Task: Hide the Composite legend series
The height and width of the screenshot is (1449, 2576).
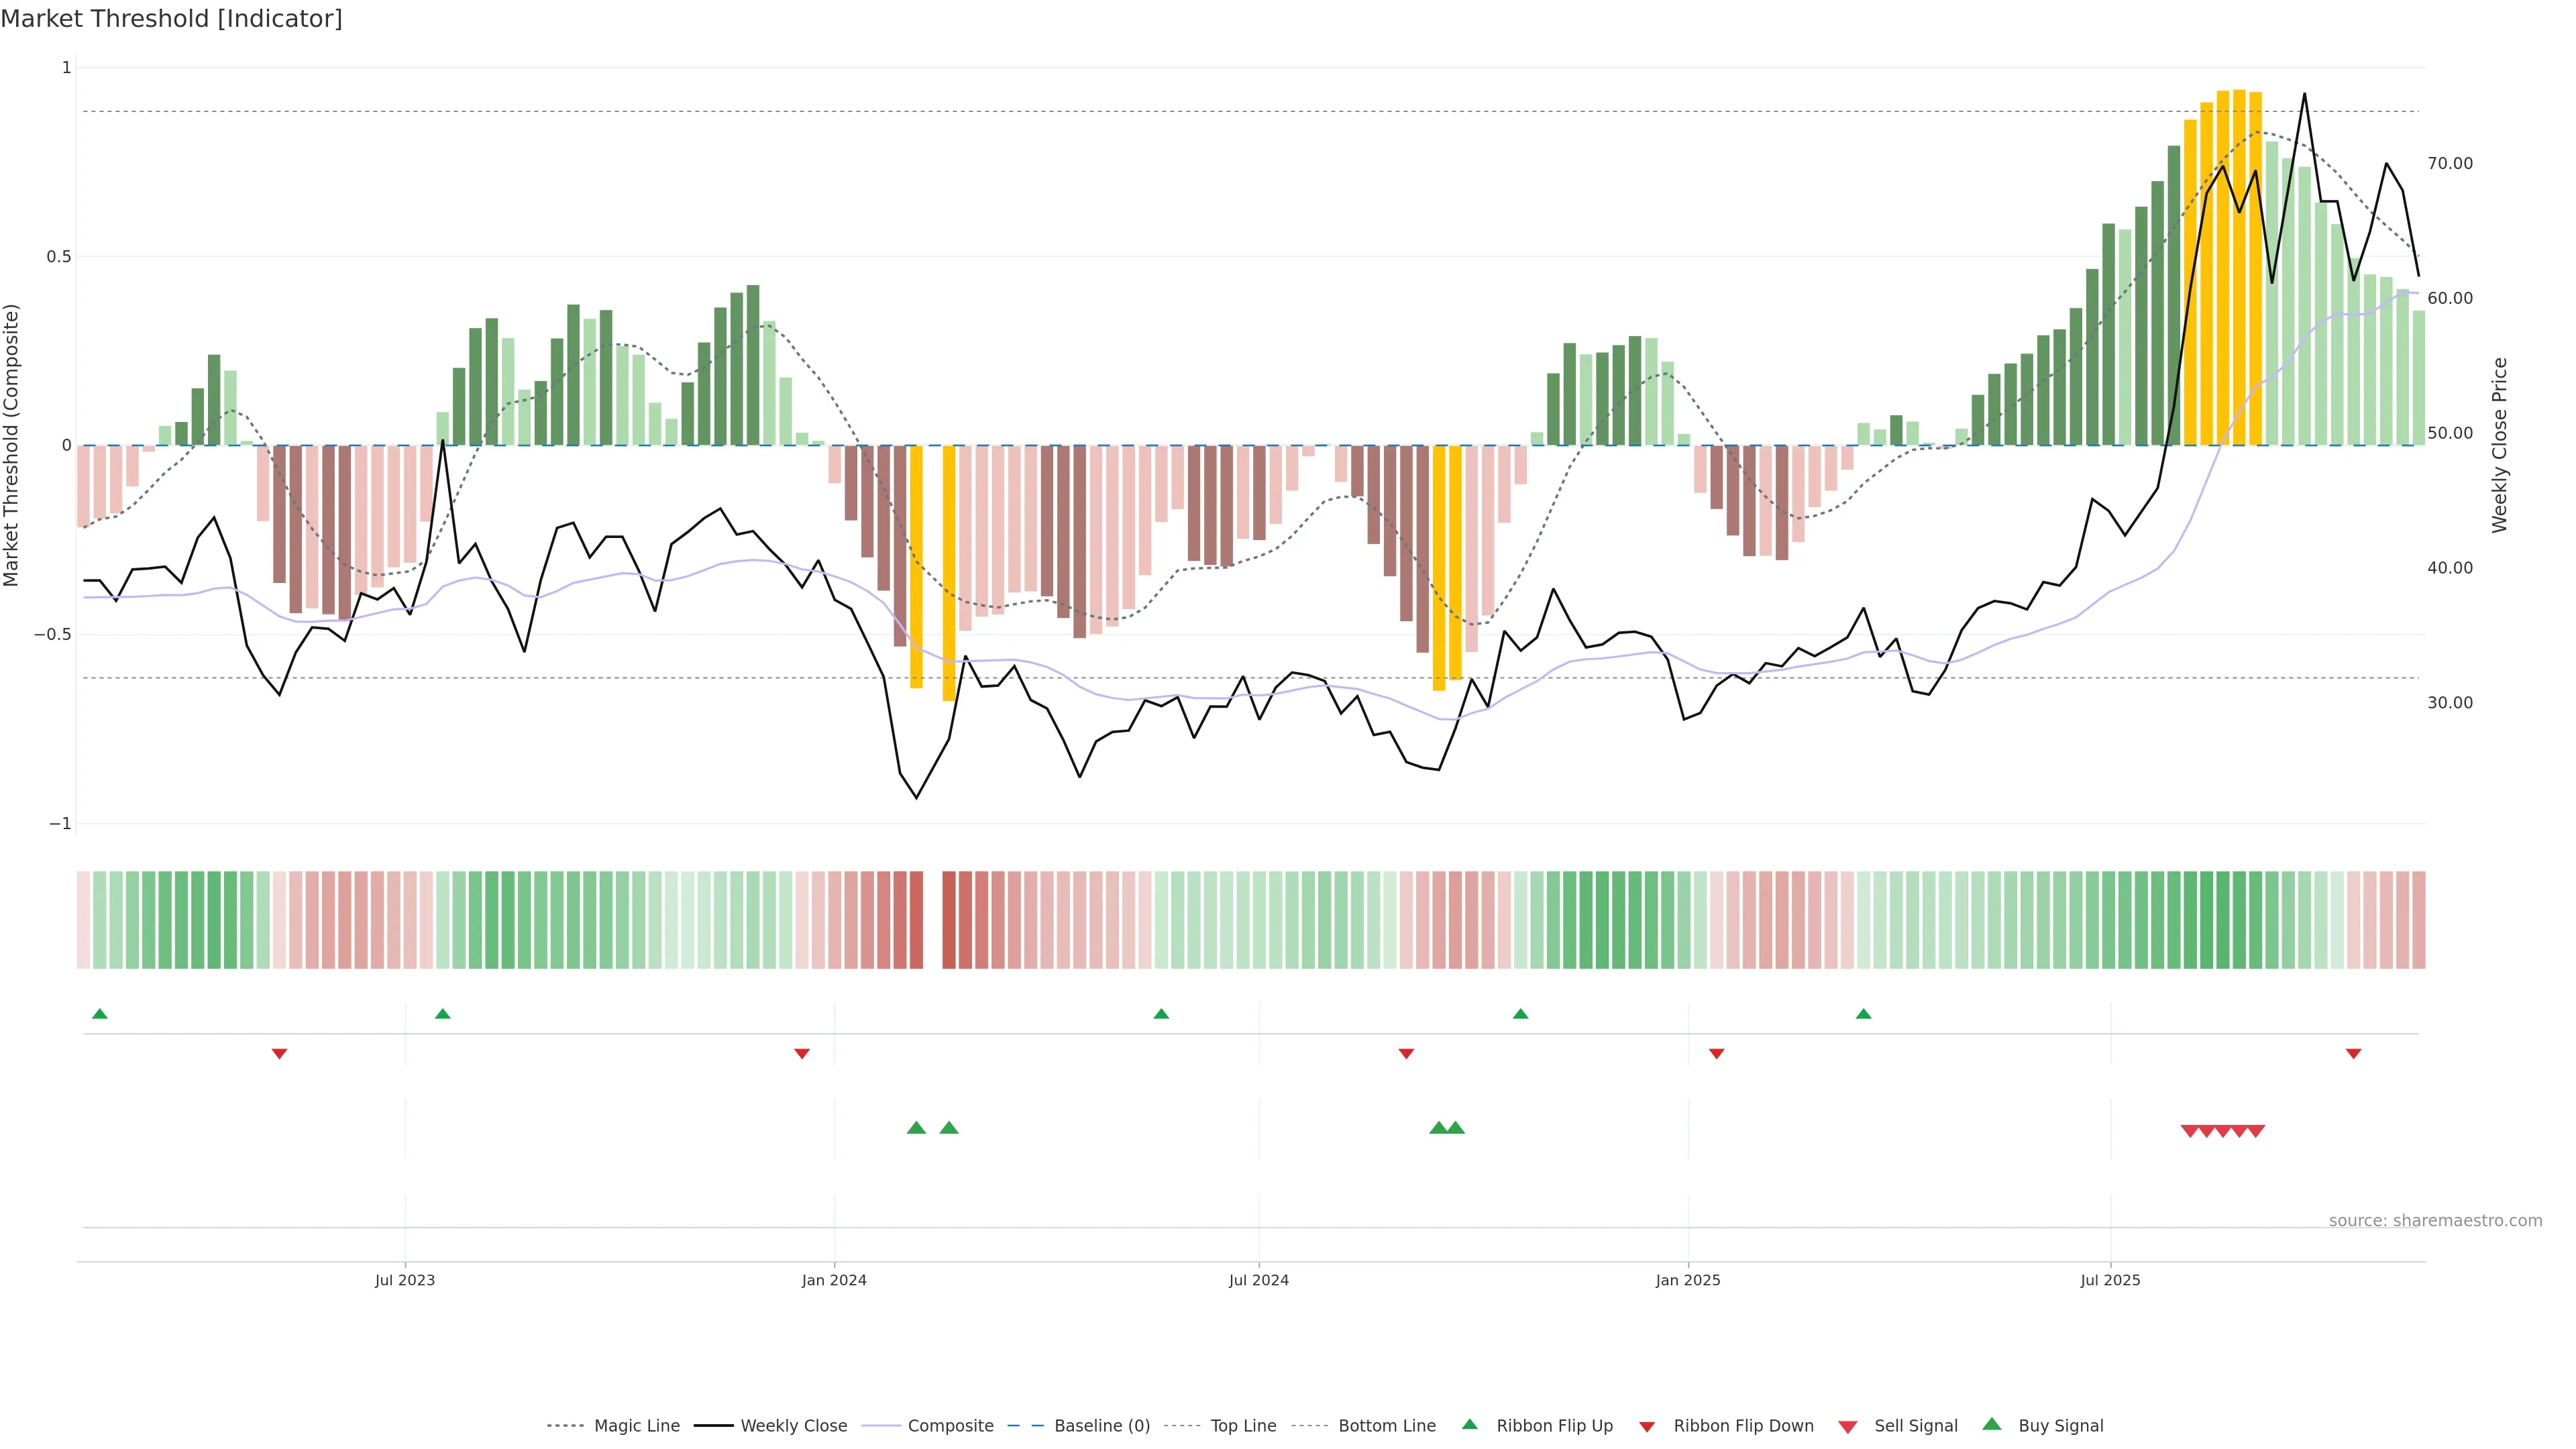Action: [x=950, y=1425]
